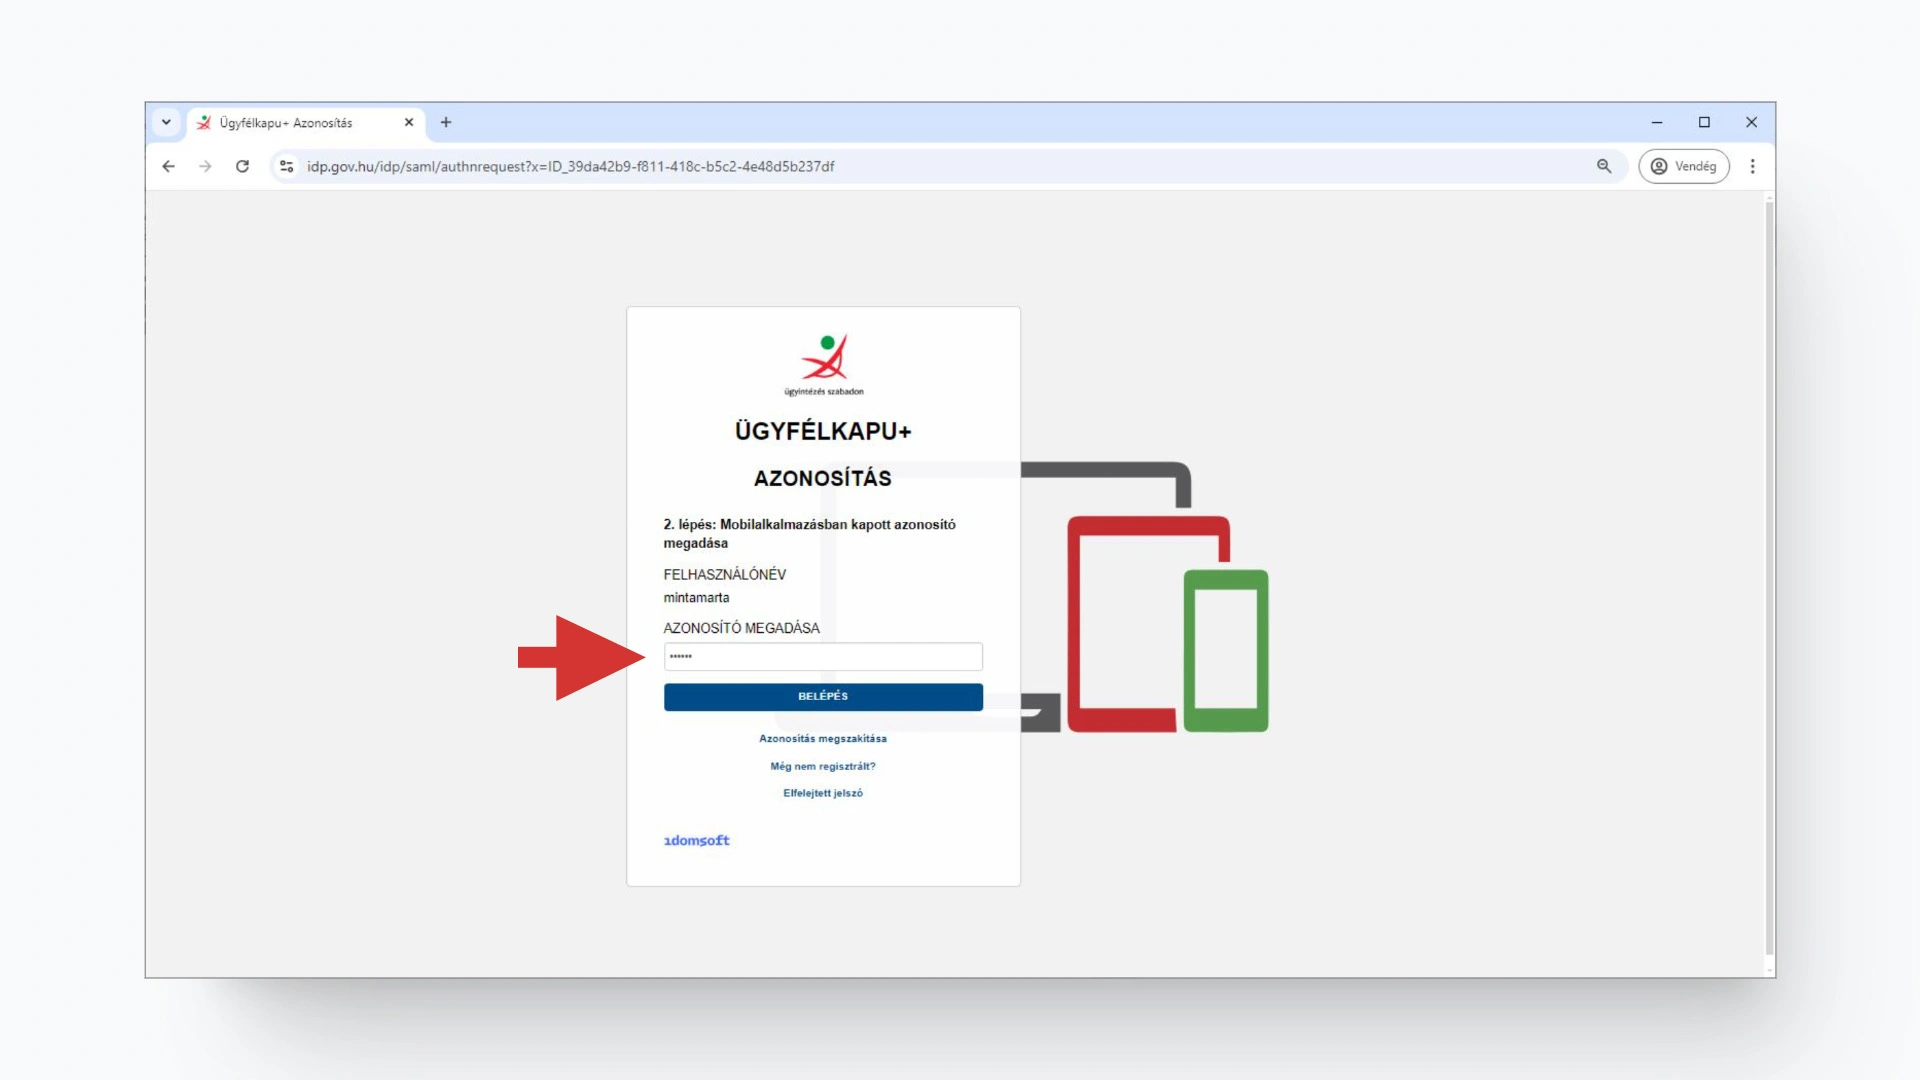Open the Vendég guest profile menu

click(1684, 166)
